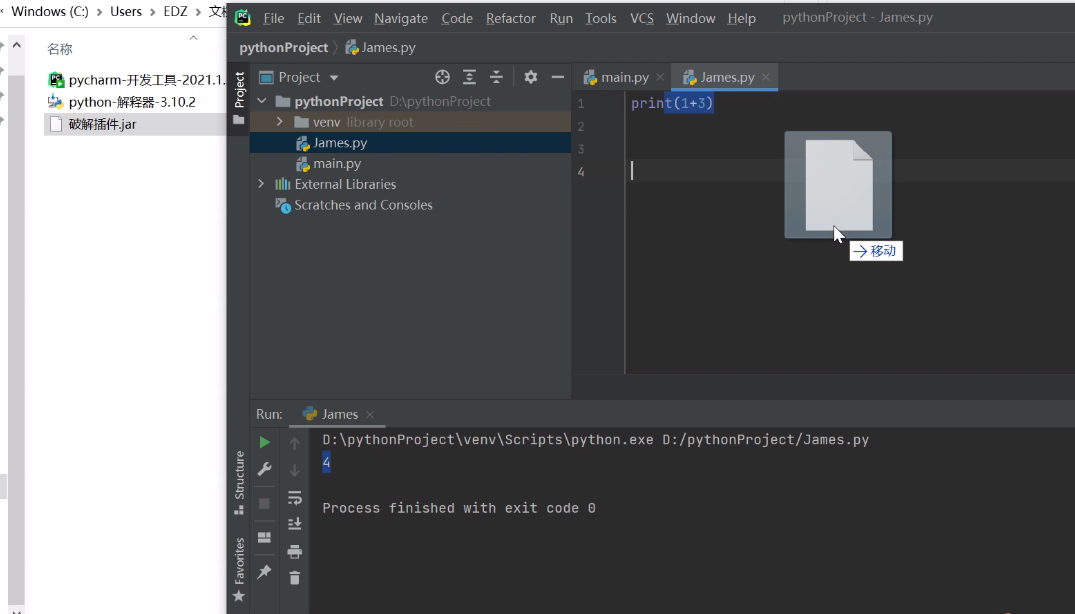Toggle soft-wrap in Run console
The image size is (1075, 614).
point(294,497)
